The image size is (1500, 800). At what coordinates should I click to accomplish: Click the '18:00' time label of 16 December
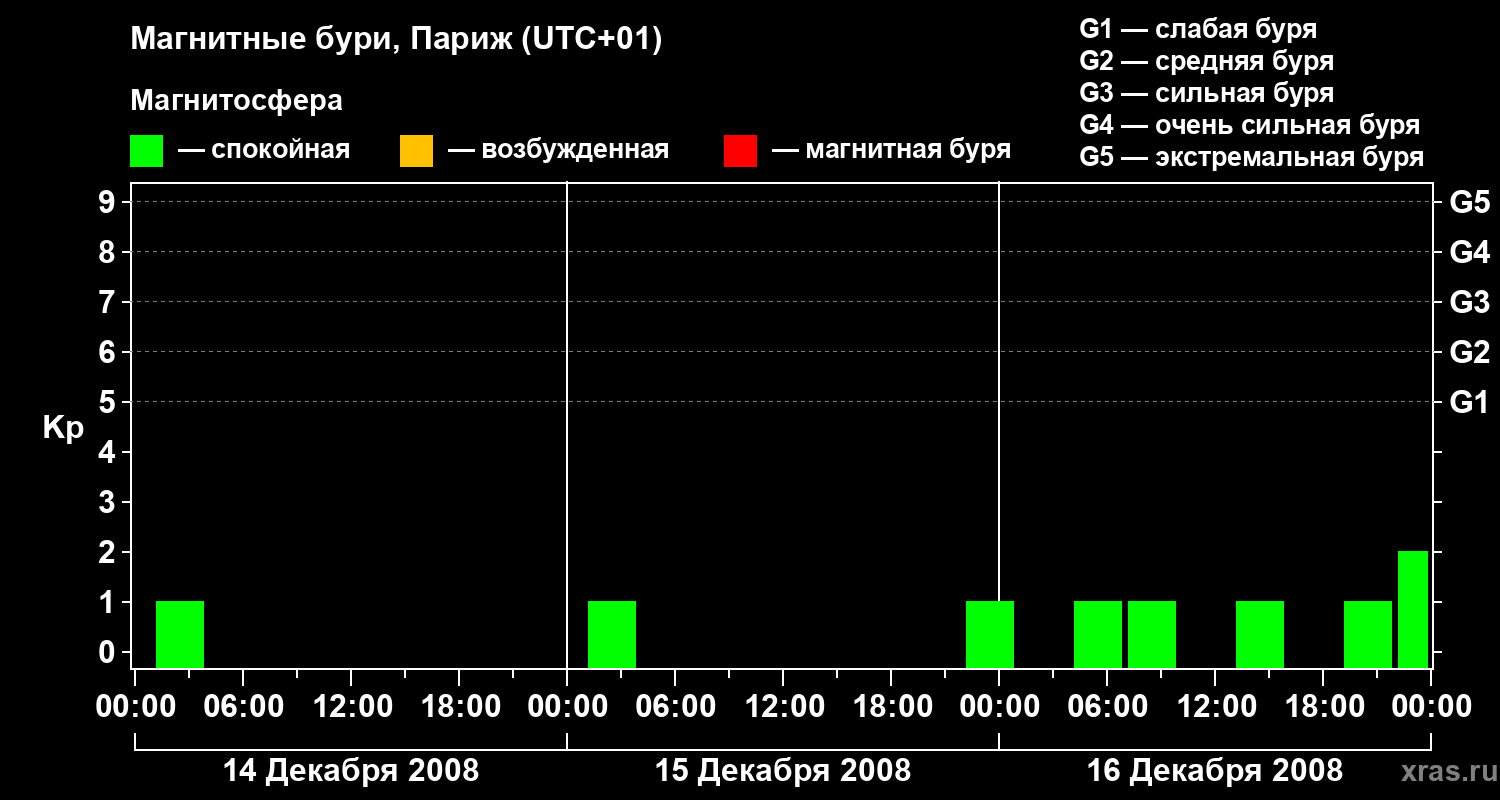[1323, 707]
